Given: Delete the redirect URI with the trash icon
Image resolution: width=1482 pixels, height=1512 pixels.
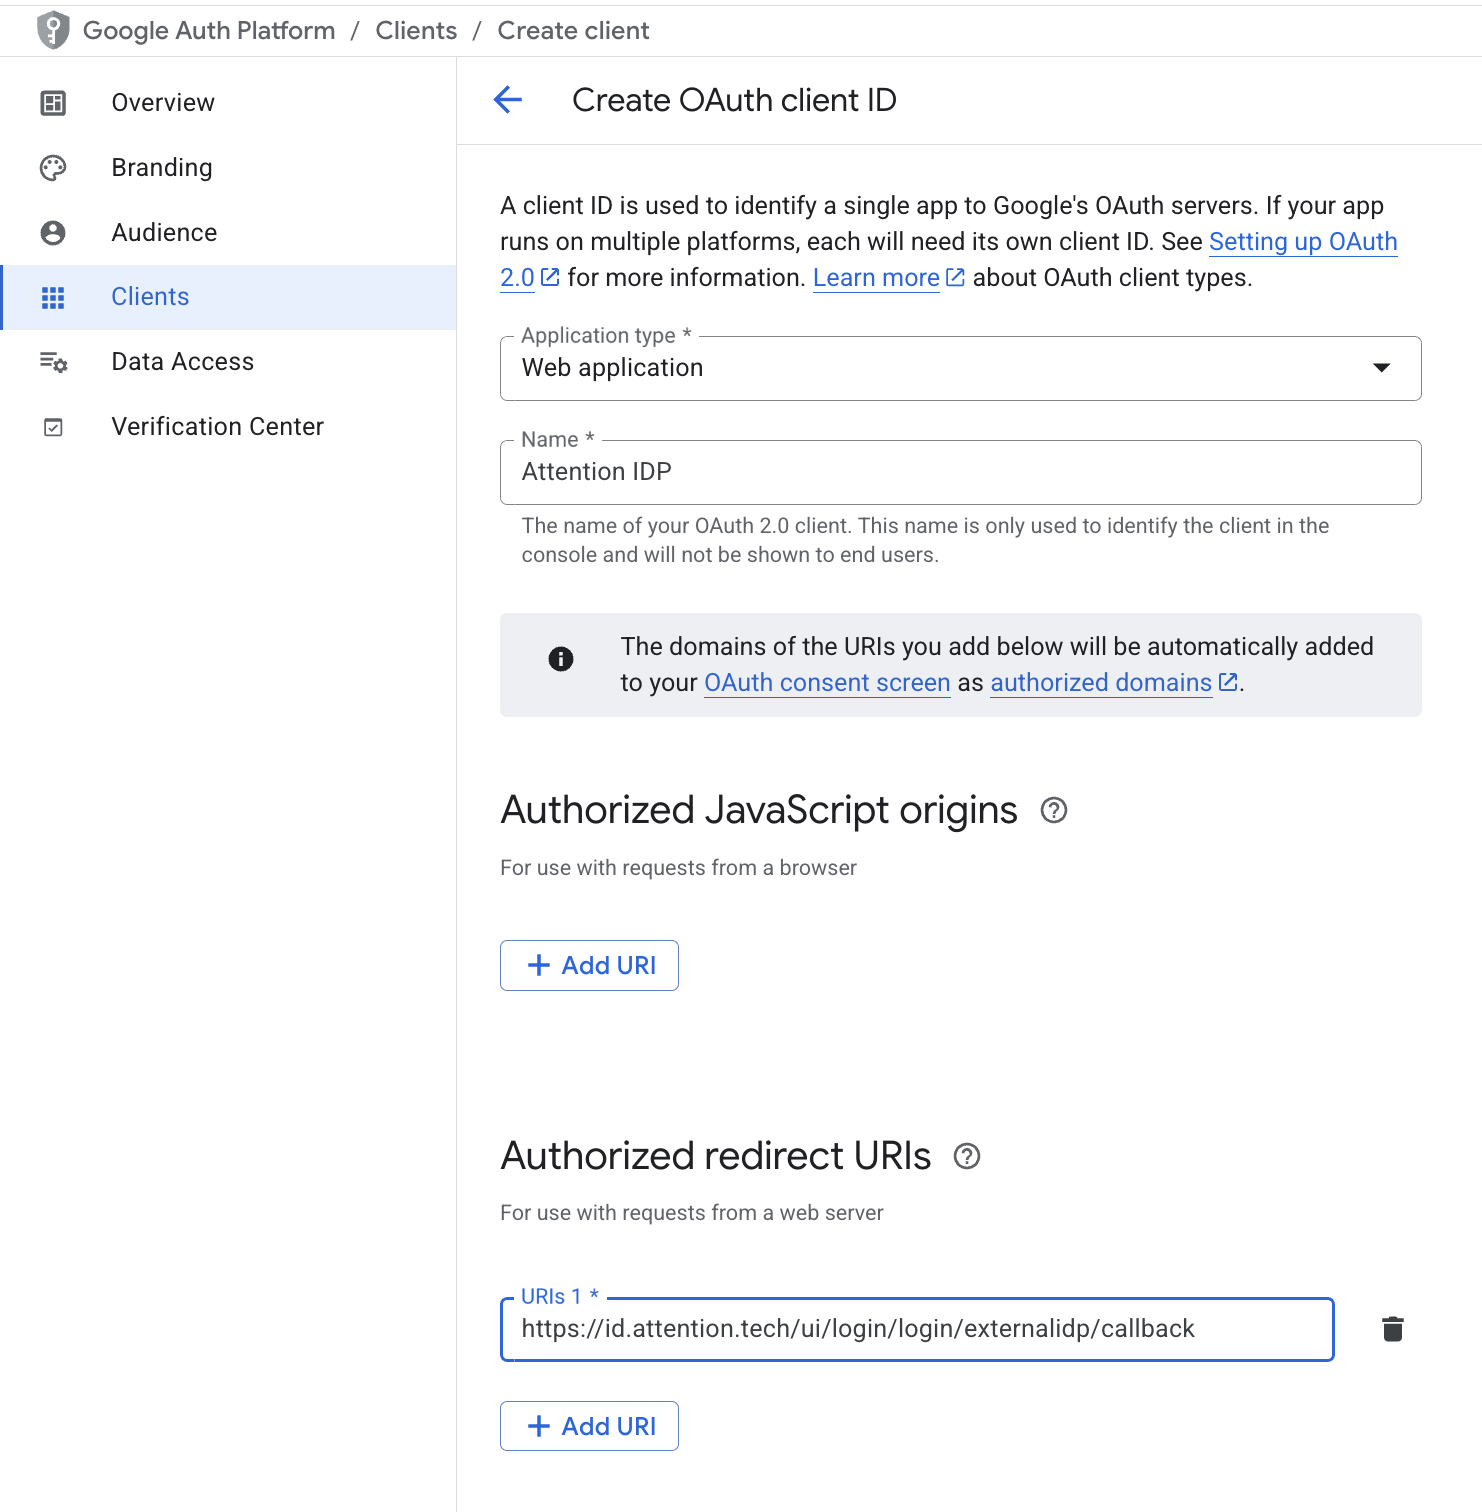Looking at the screenshot, I should click(x=1392, y=1329).
